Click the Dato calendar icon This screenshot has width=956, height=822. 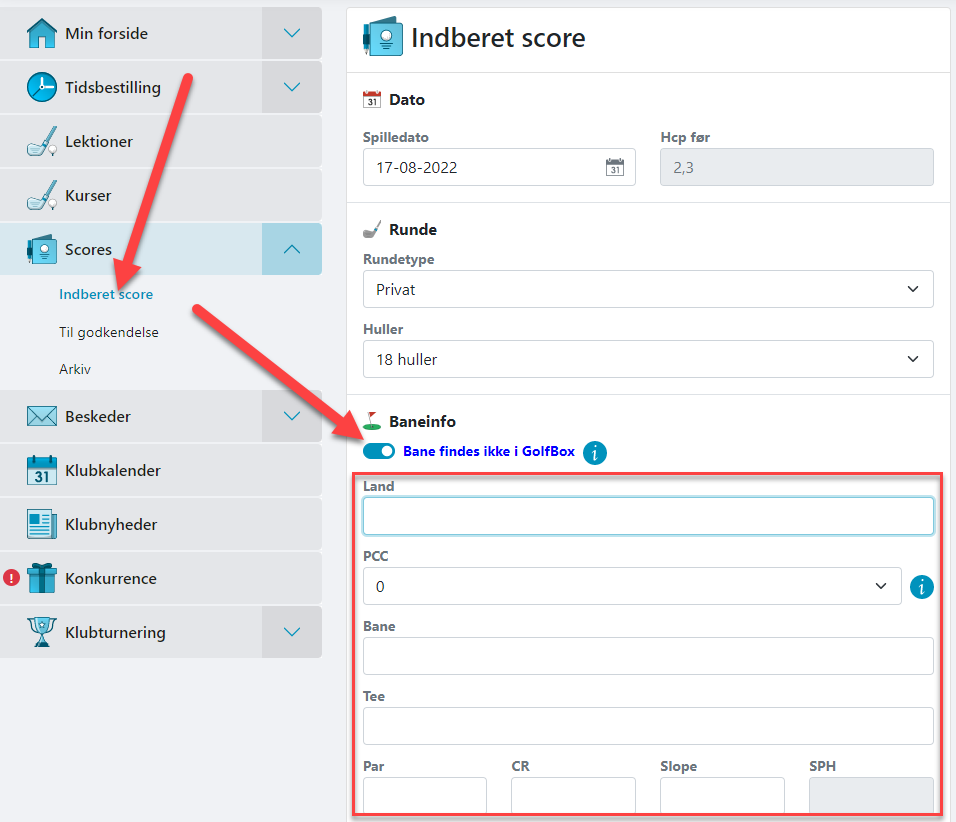click(372, 99)
